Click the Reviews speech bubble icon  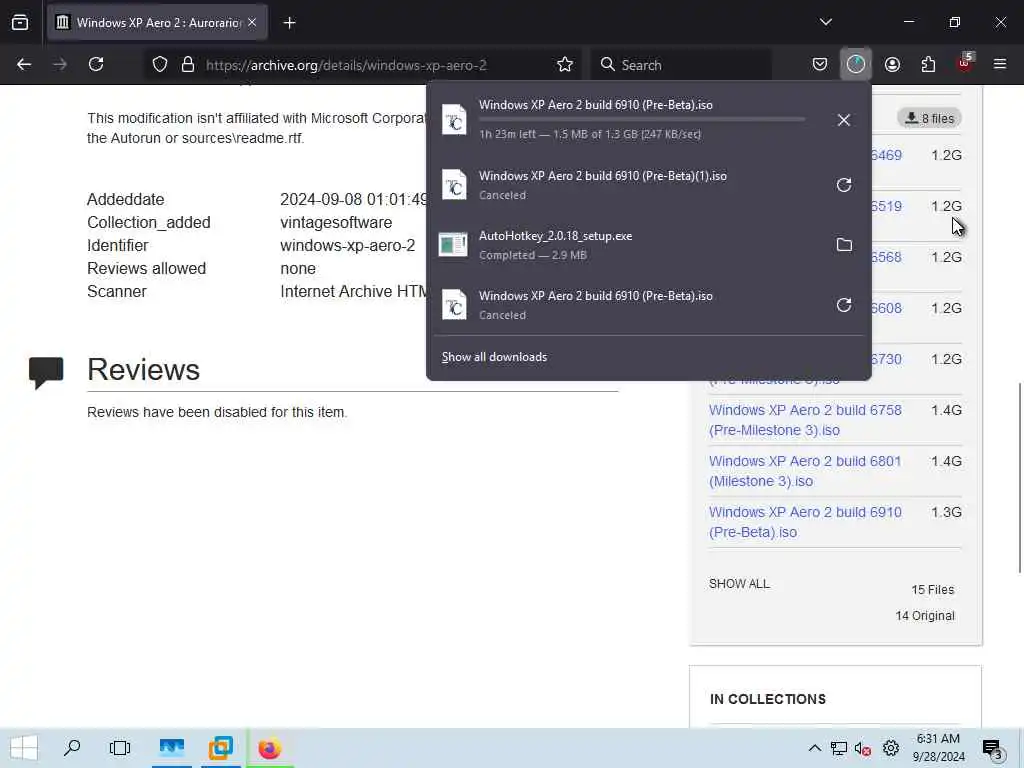pyautogui.click(x=46, y=372)
